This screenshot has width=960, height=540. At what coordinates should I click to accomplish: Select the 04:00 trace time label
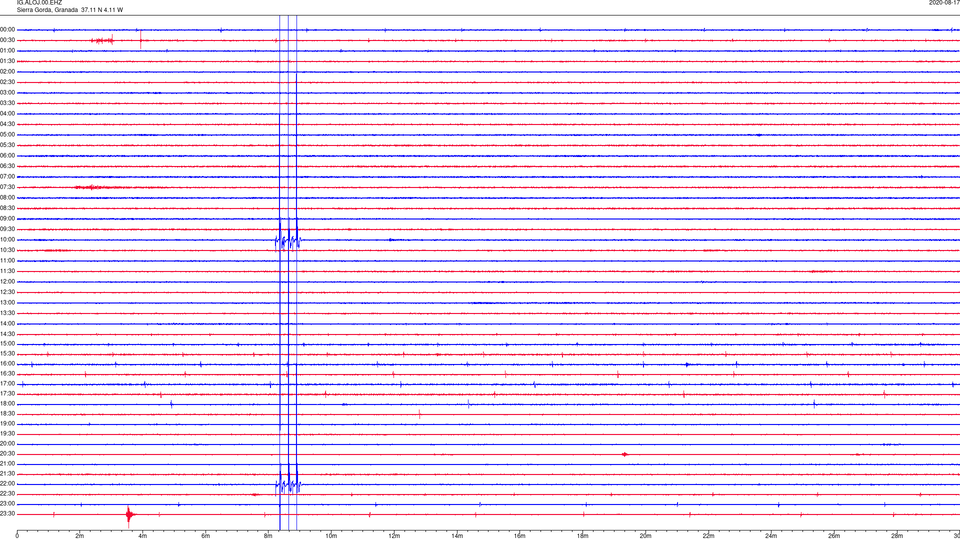[x=7, y=114]
